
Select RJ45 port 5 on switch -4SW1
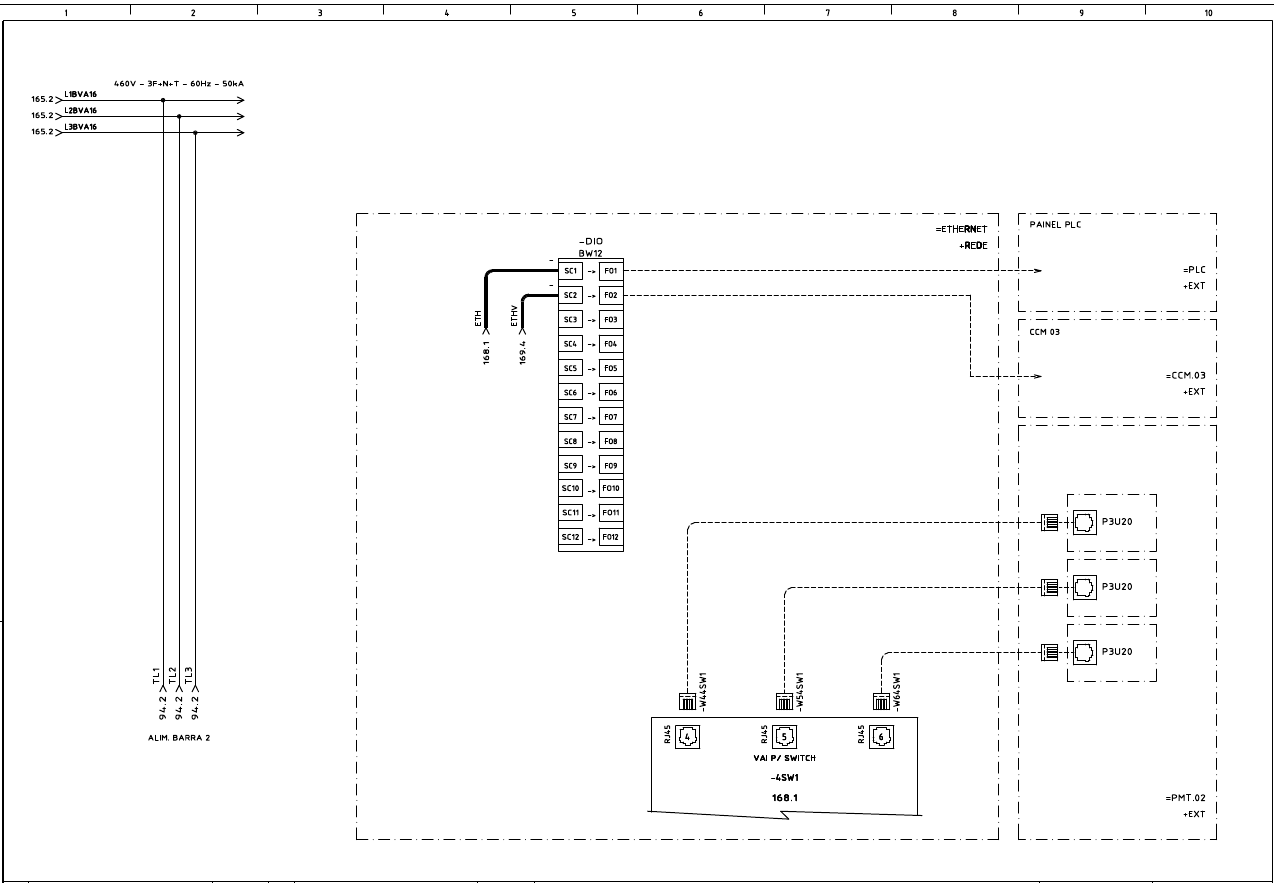(x=783, y=737)
